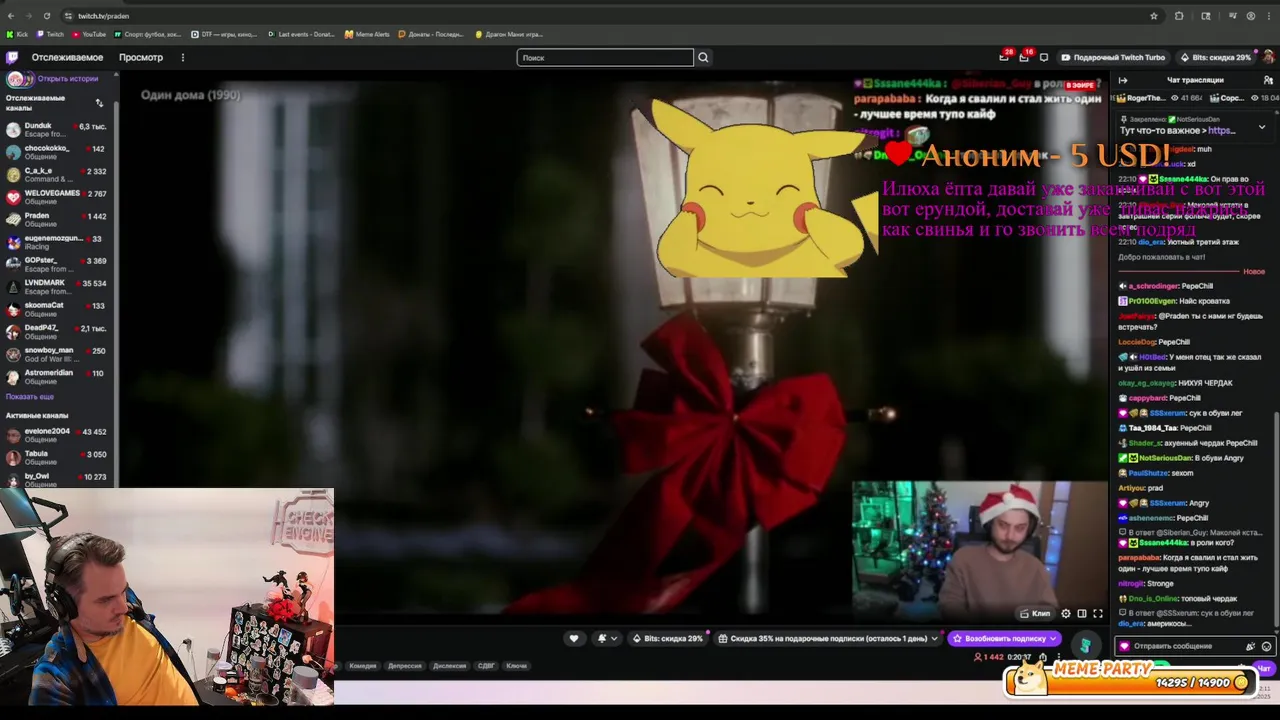Open the notification bell dropdown
1280x720 pixels.
click(606, 638)
